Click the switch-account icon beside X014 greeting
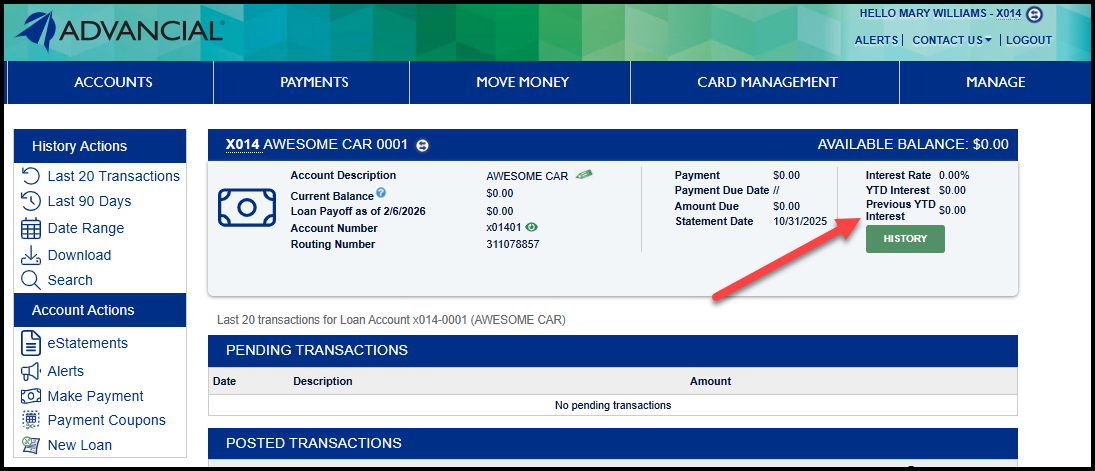The height and width of the screenshot is (471, 1095). coord(1034,13)
